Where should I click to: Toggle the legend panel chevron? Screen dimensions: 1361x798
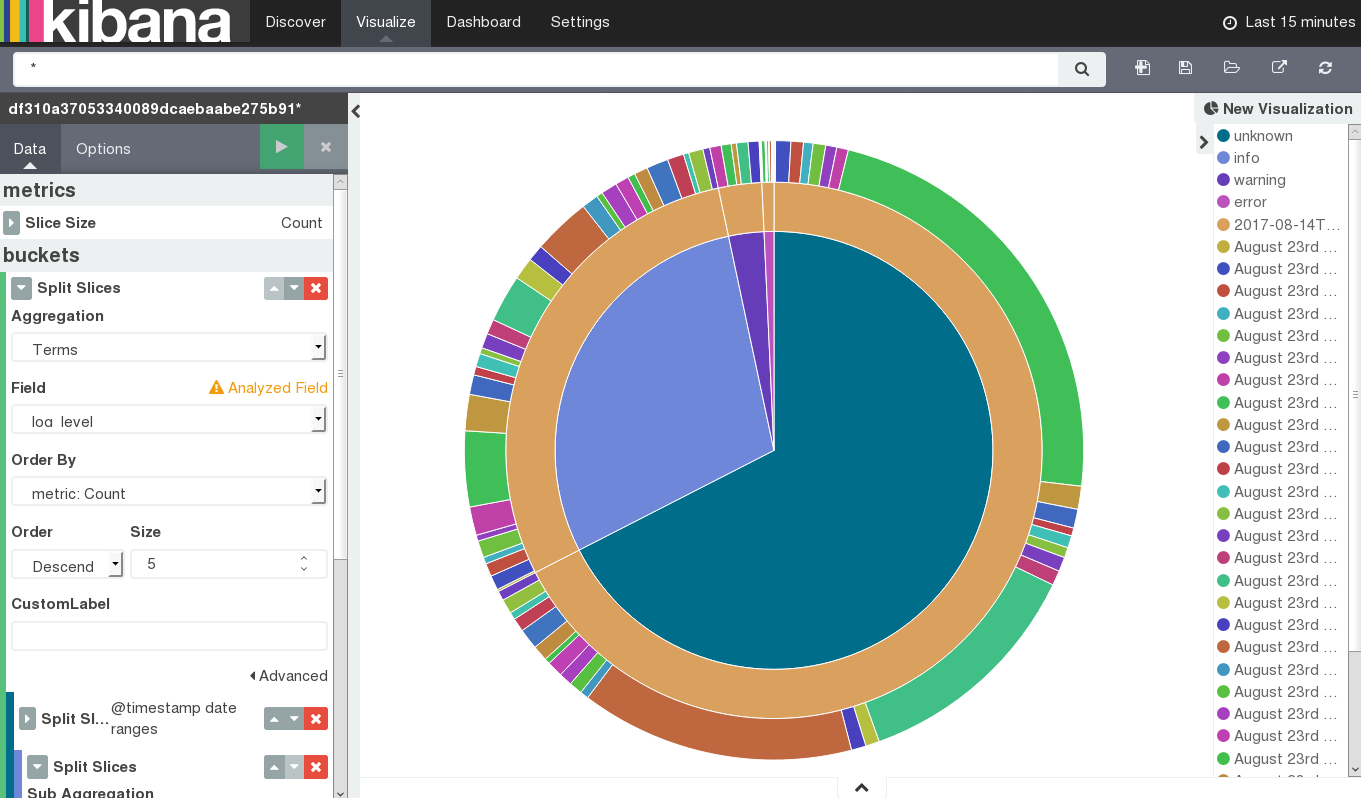(1203, 143)
